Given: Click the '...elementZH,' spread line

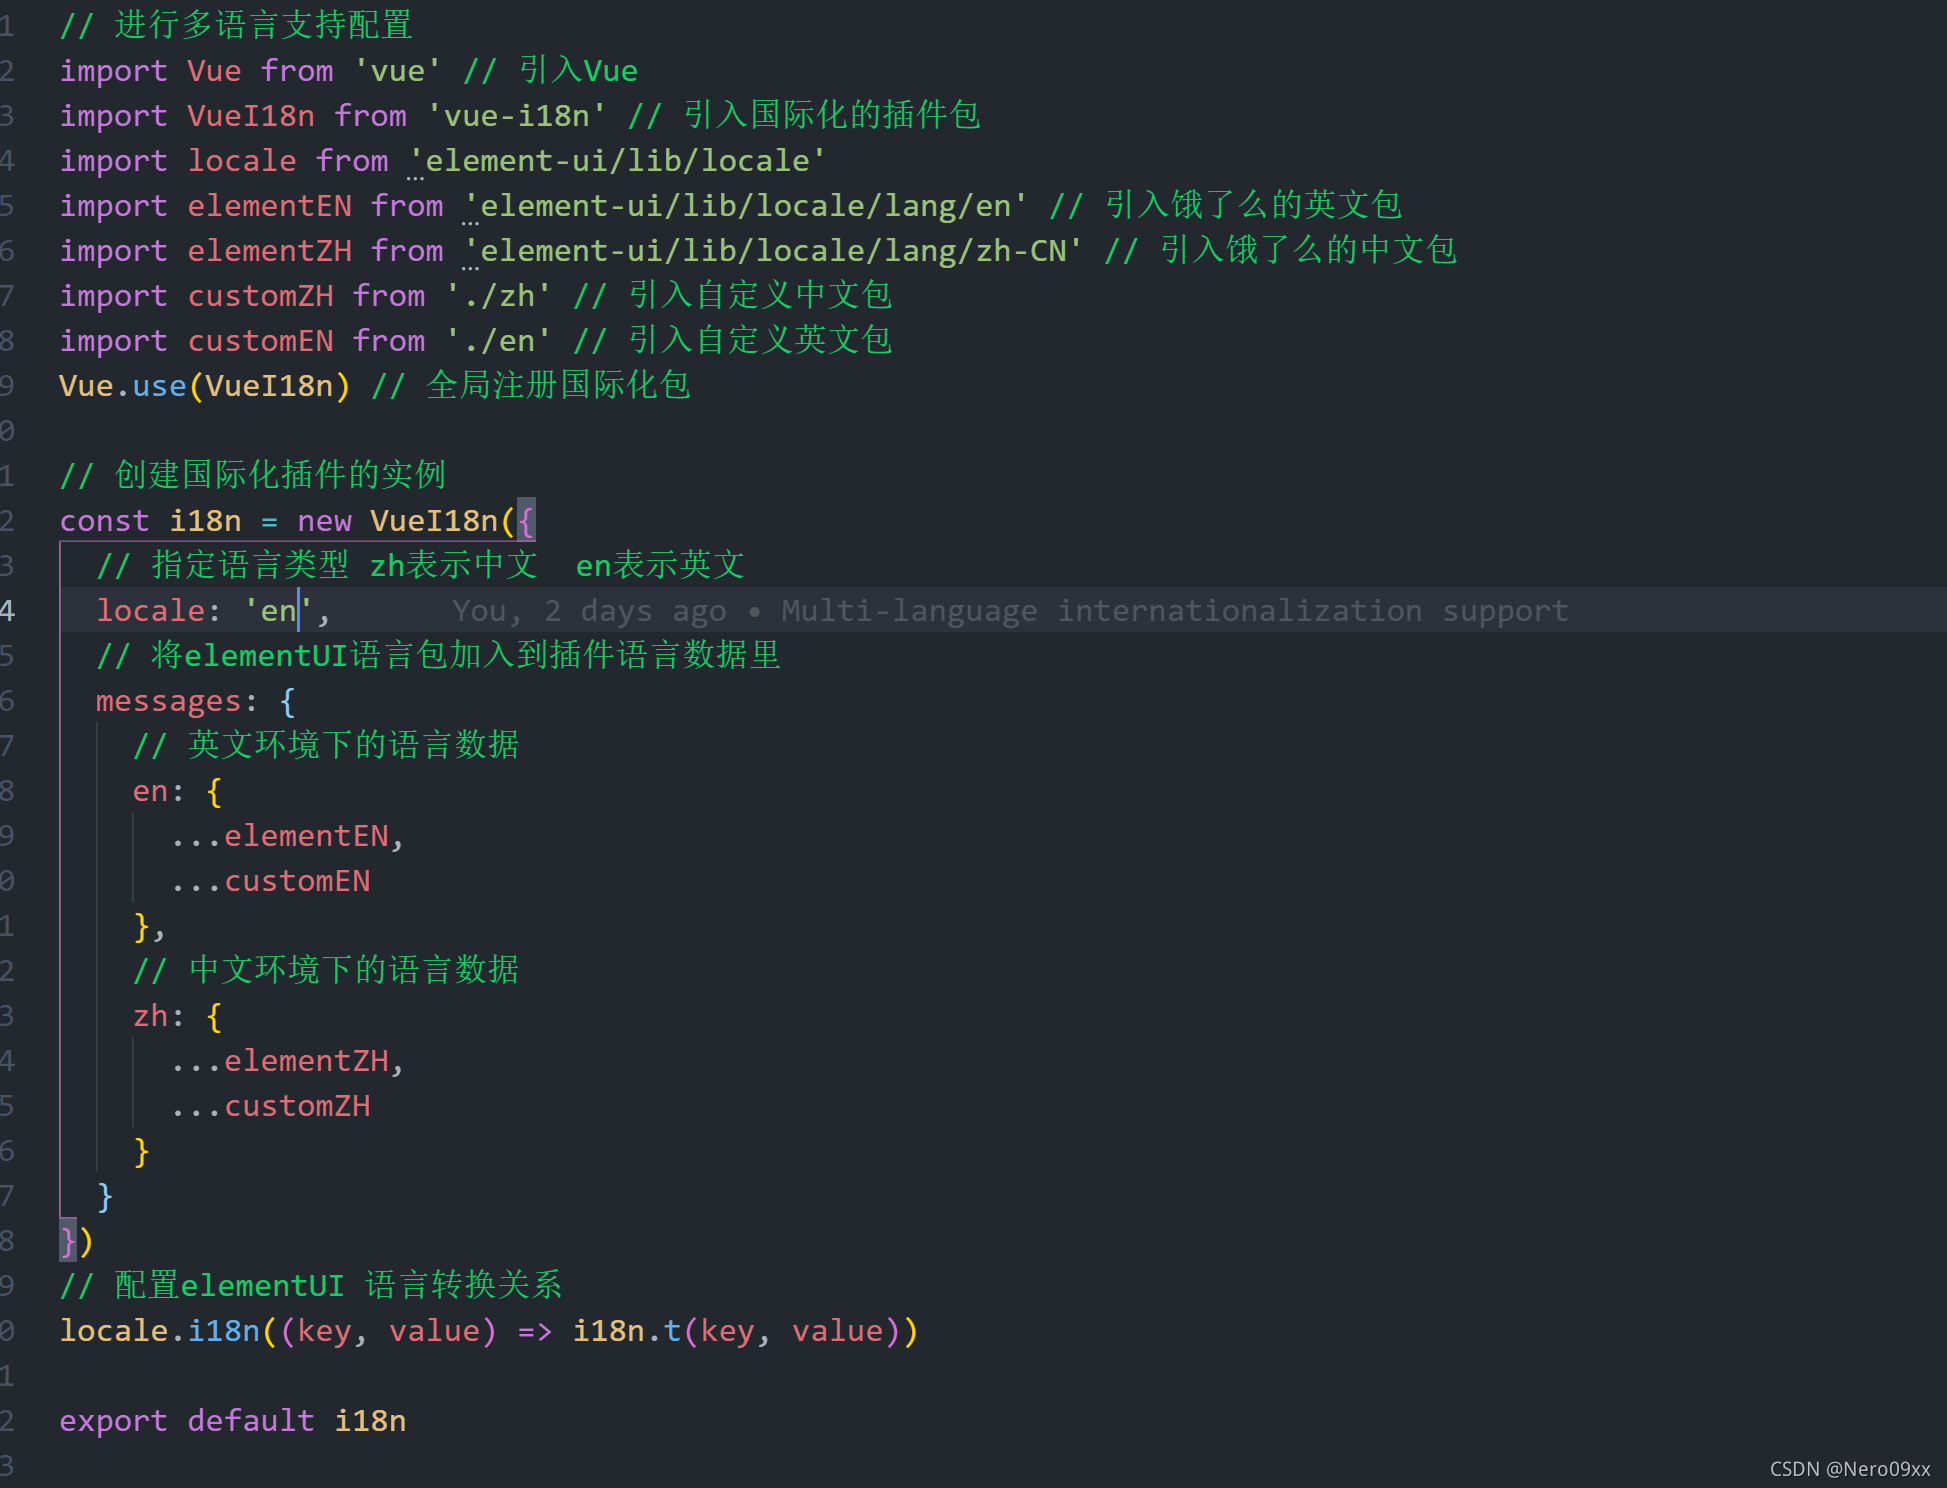Looking at the screenshot, I should click(287, 1061).
